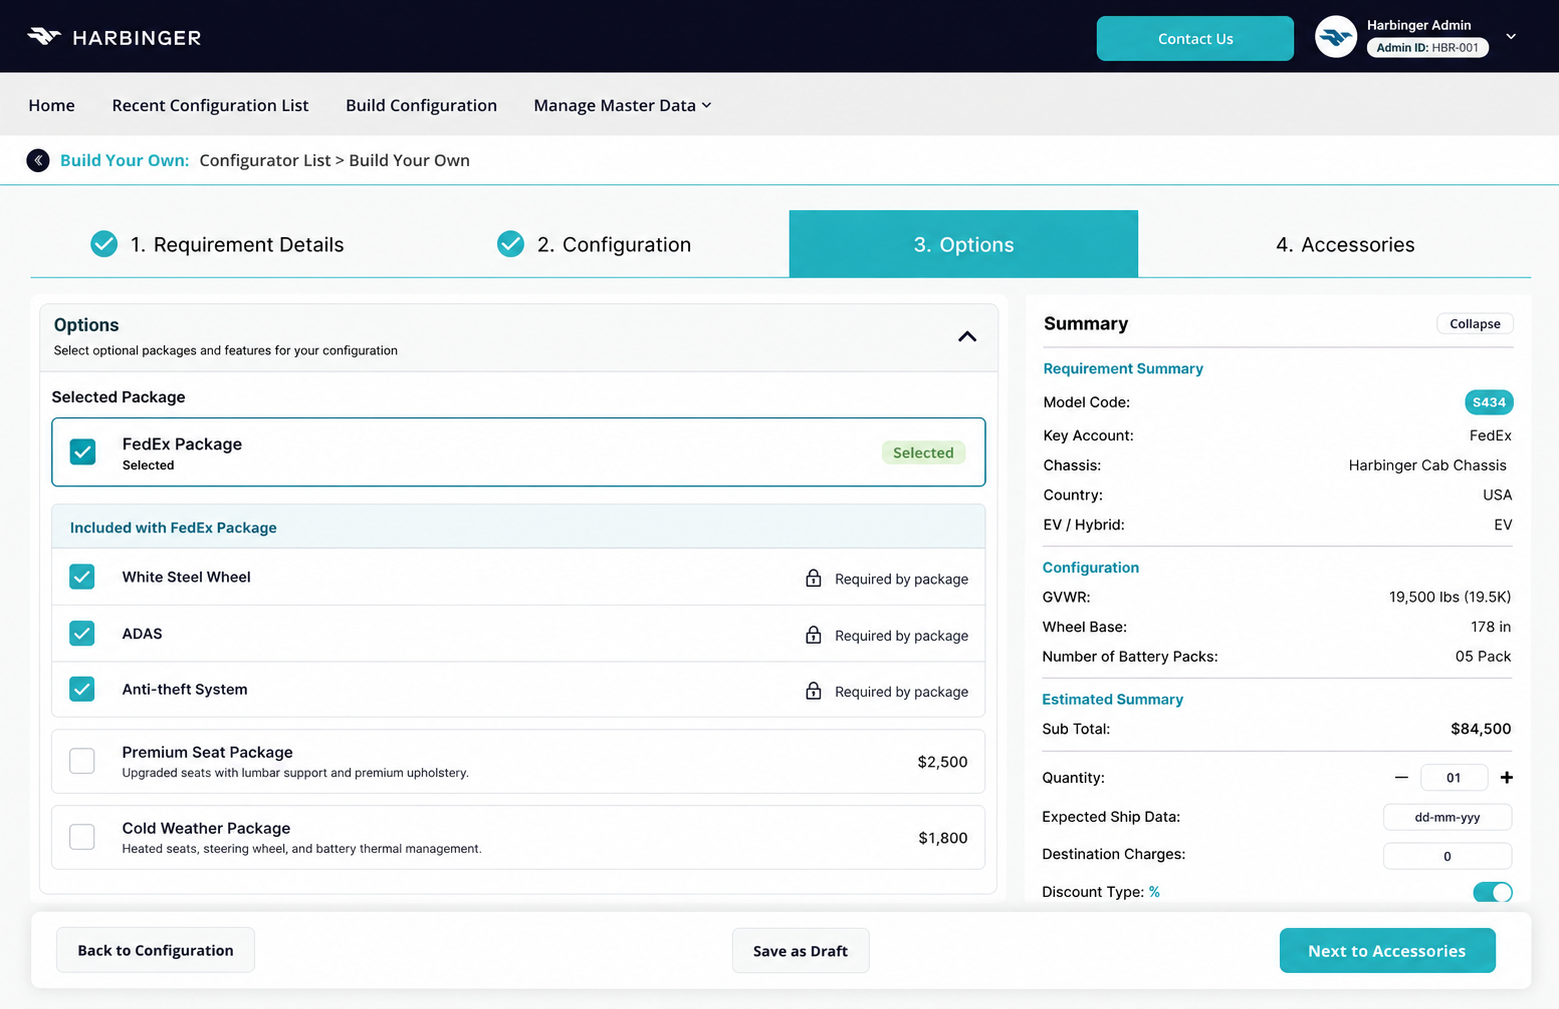Click the Harbinger Admin avatar icon
The width and height of the screenshot is (1559, 1009).
(x=1335, y=37)
